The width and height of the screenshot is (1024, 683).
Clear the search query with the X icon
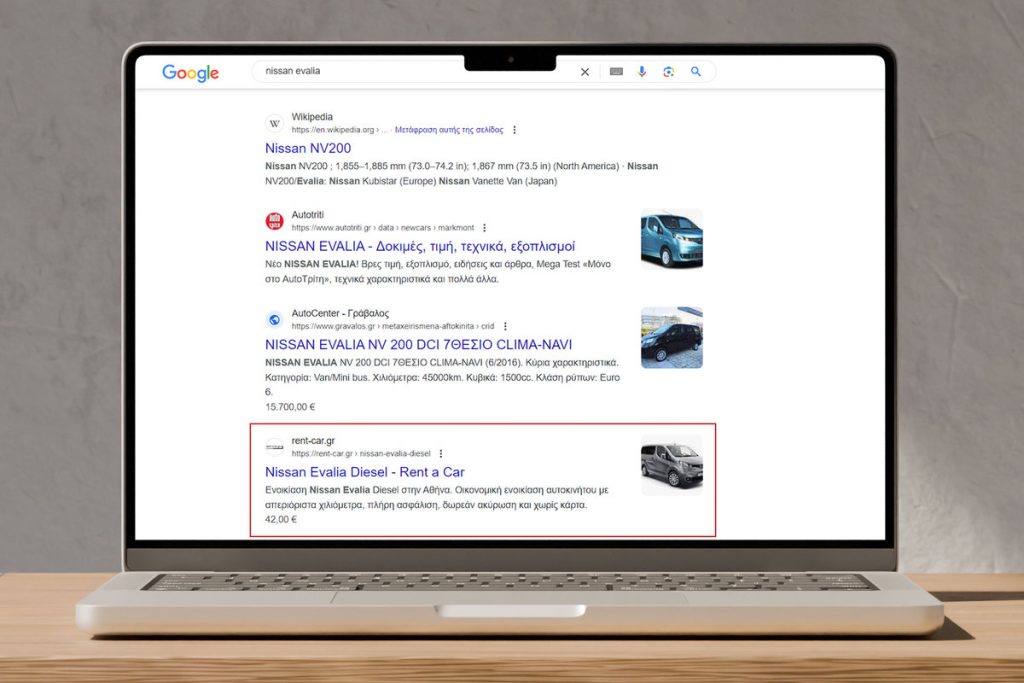point(584,72)
